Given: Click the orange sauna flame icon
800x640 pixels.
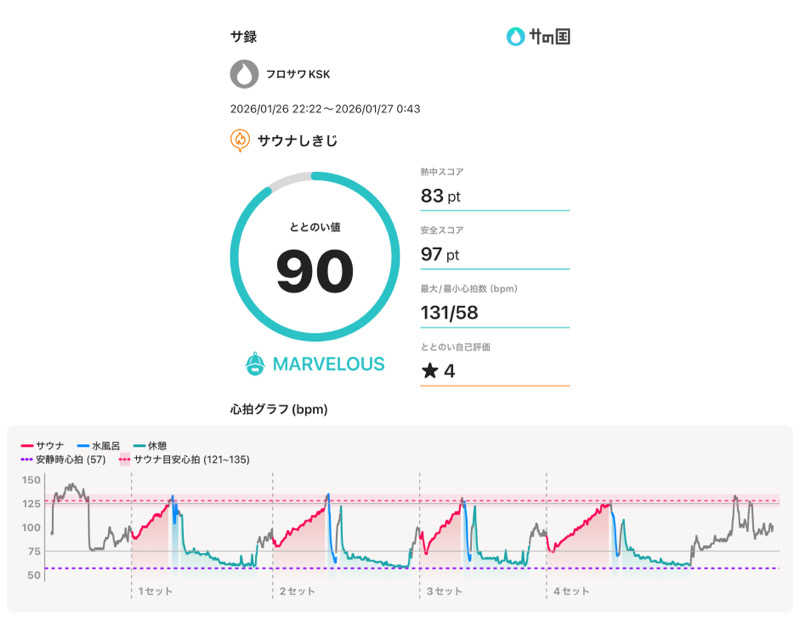Looking at the screenshot, I should coord(240,140).
